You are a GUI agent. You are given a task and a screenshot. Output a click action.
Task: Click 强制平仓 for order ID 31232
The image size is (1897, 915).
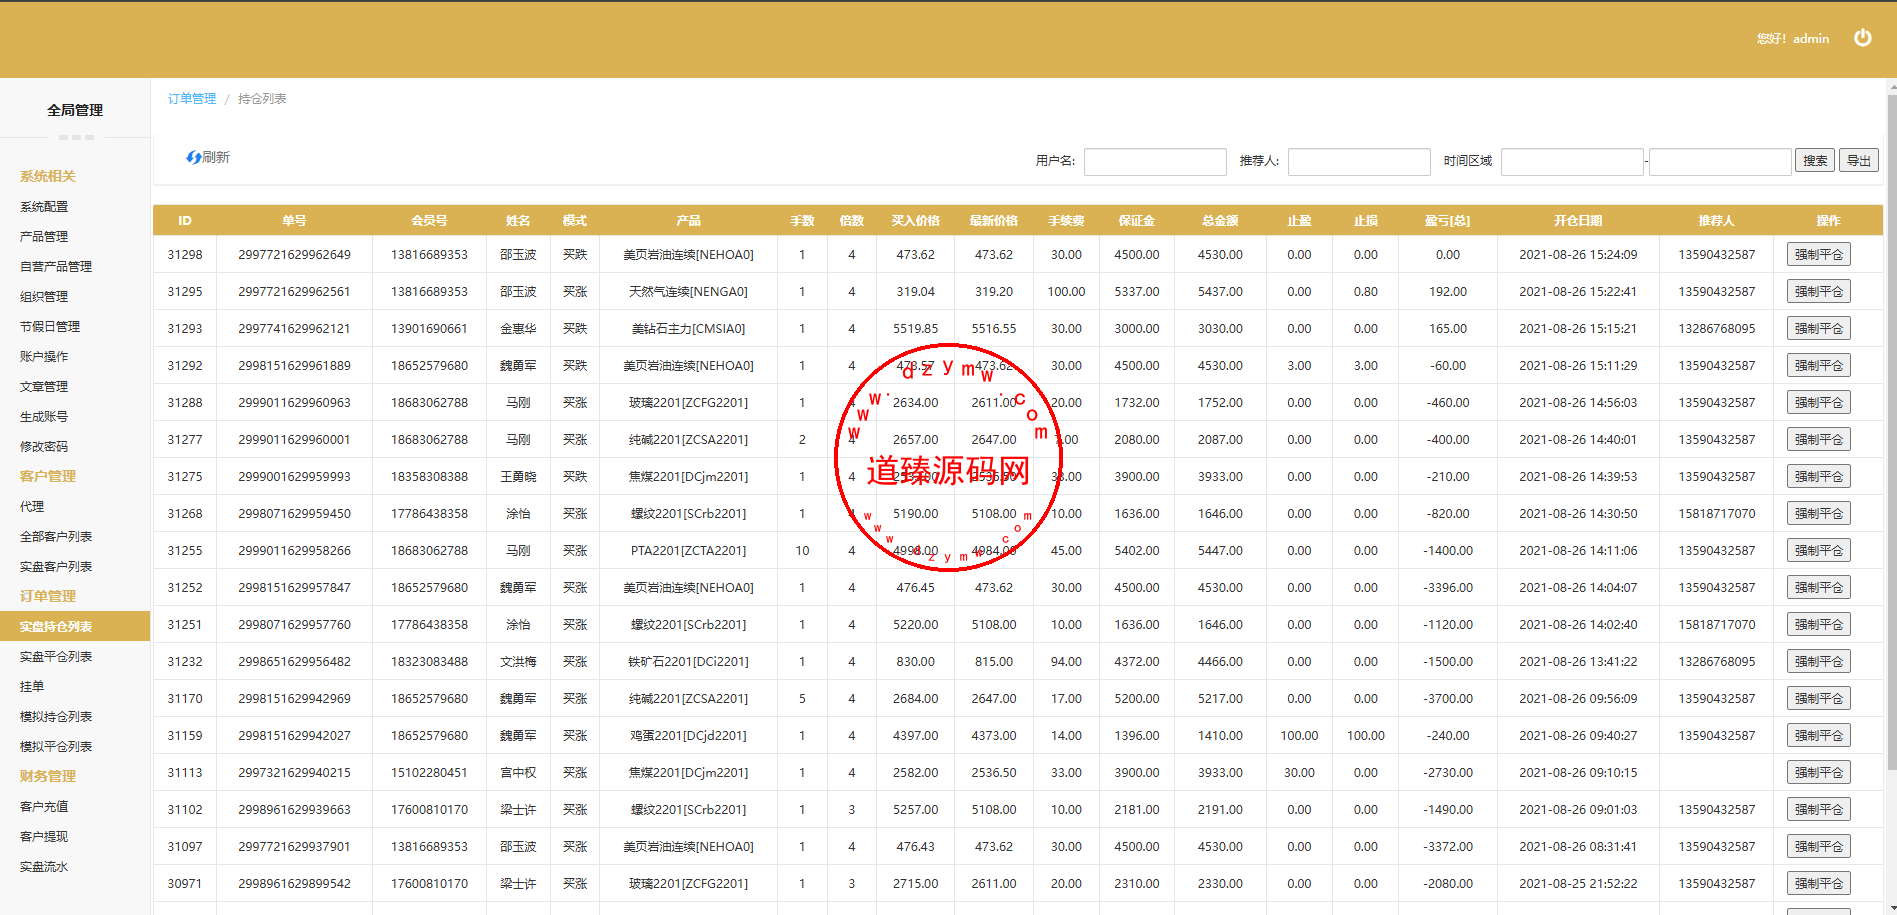point(1818,662)
